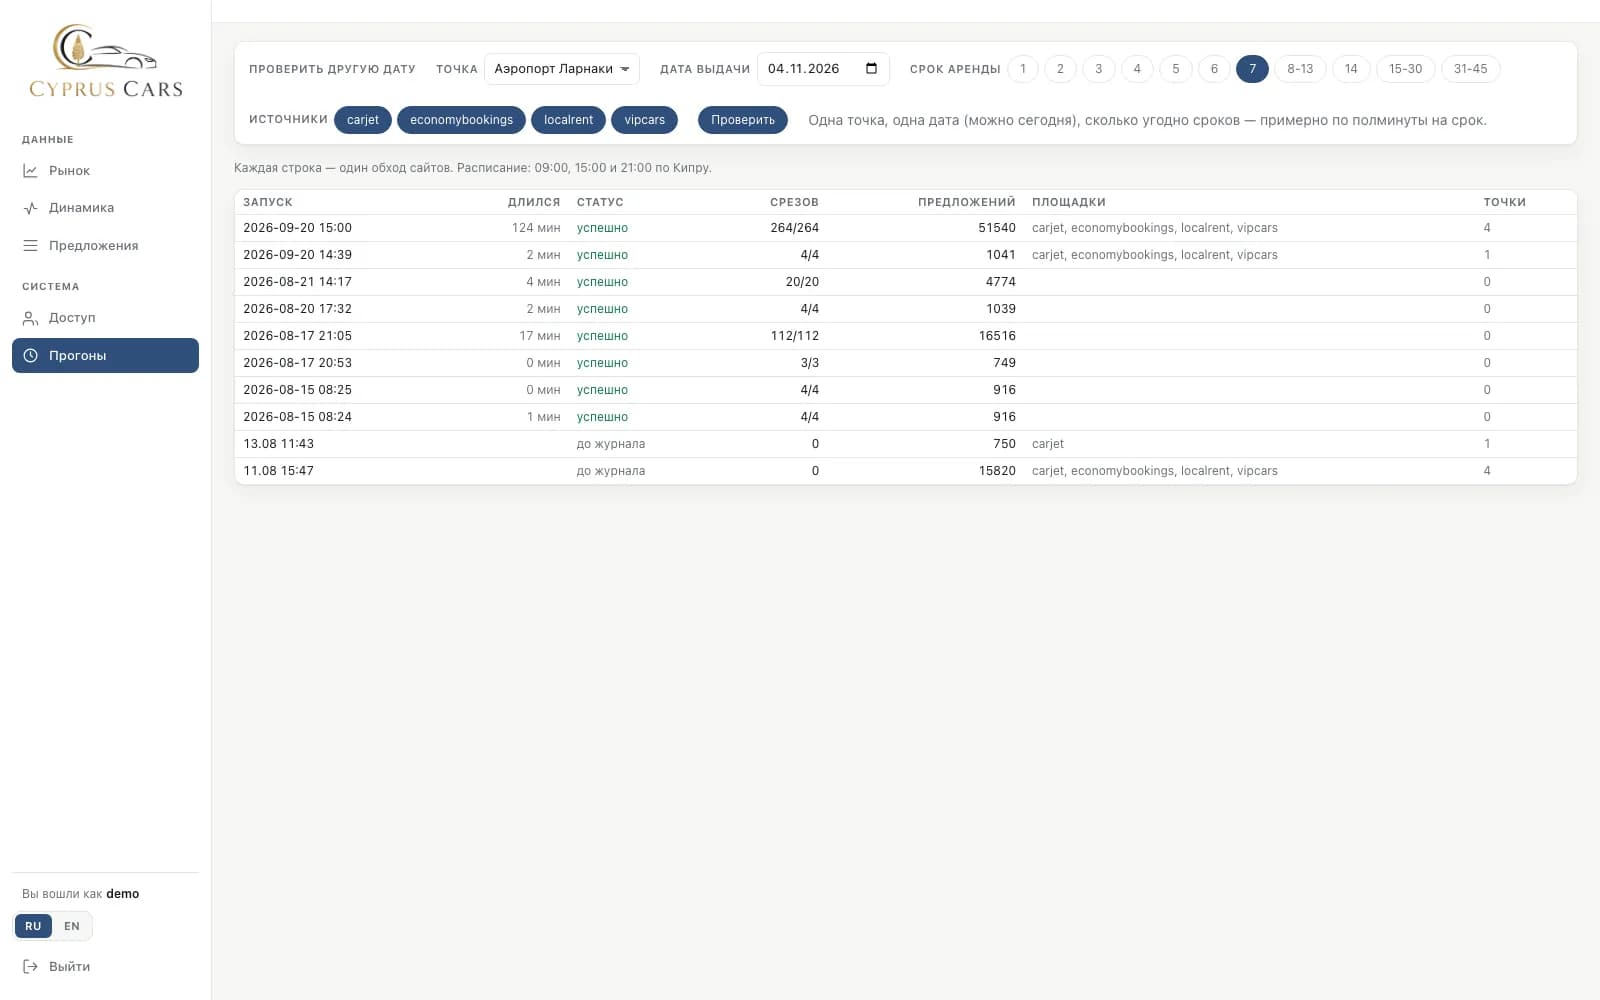This screenshot has width=1600, height=1000.
Task: Click the 124 мин duration value
Action: tap(536, 228)
